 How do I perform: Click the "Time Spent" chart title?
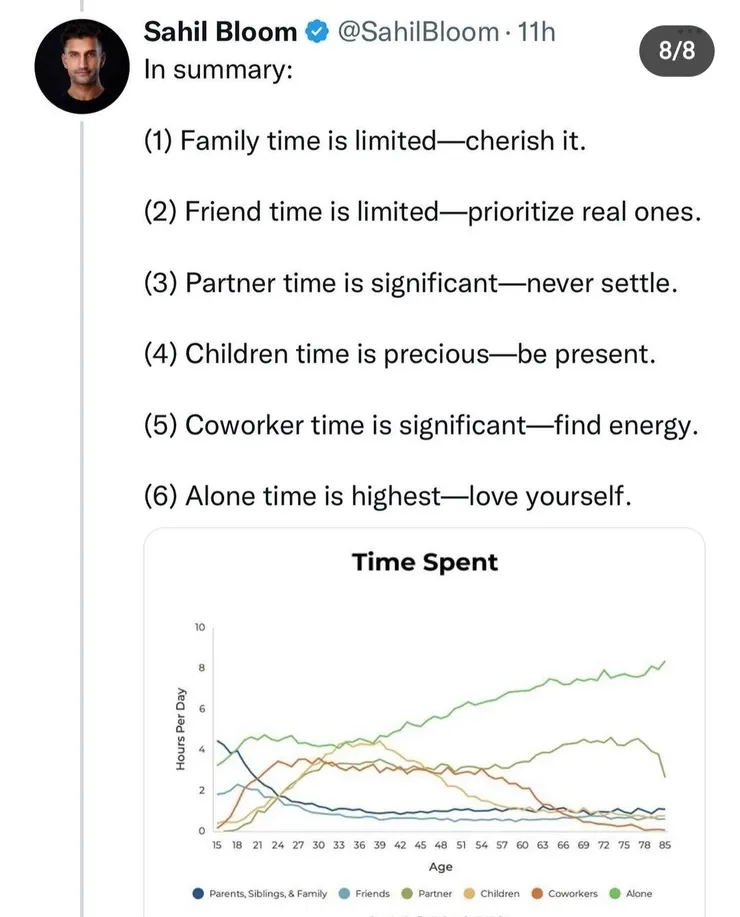424,563
